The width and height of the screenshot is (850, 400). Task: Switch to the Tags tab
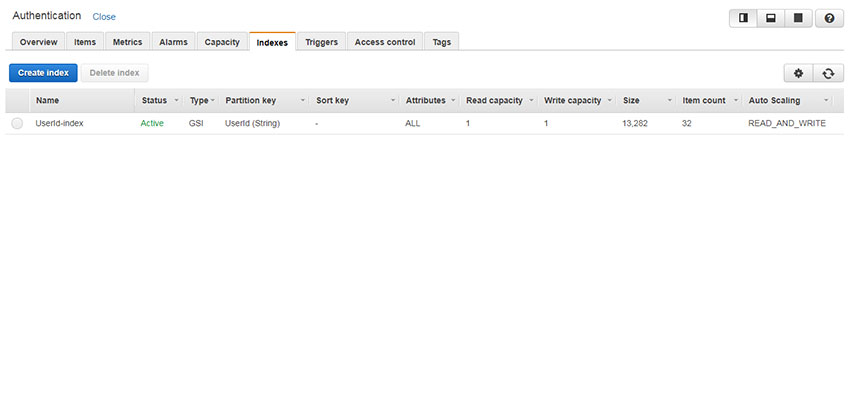click(442, 42)
